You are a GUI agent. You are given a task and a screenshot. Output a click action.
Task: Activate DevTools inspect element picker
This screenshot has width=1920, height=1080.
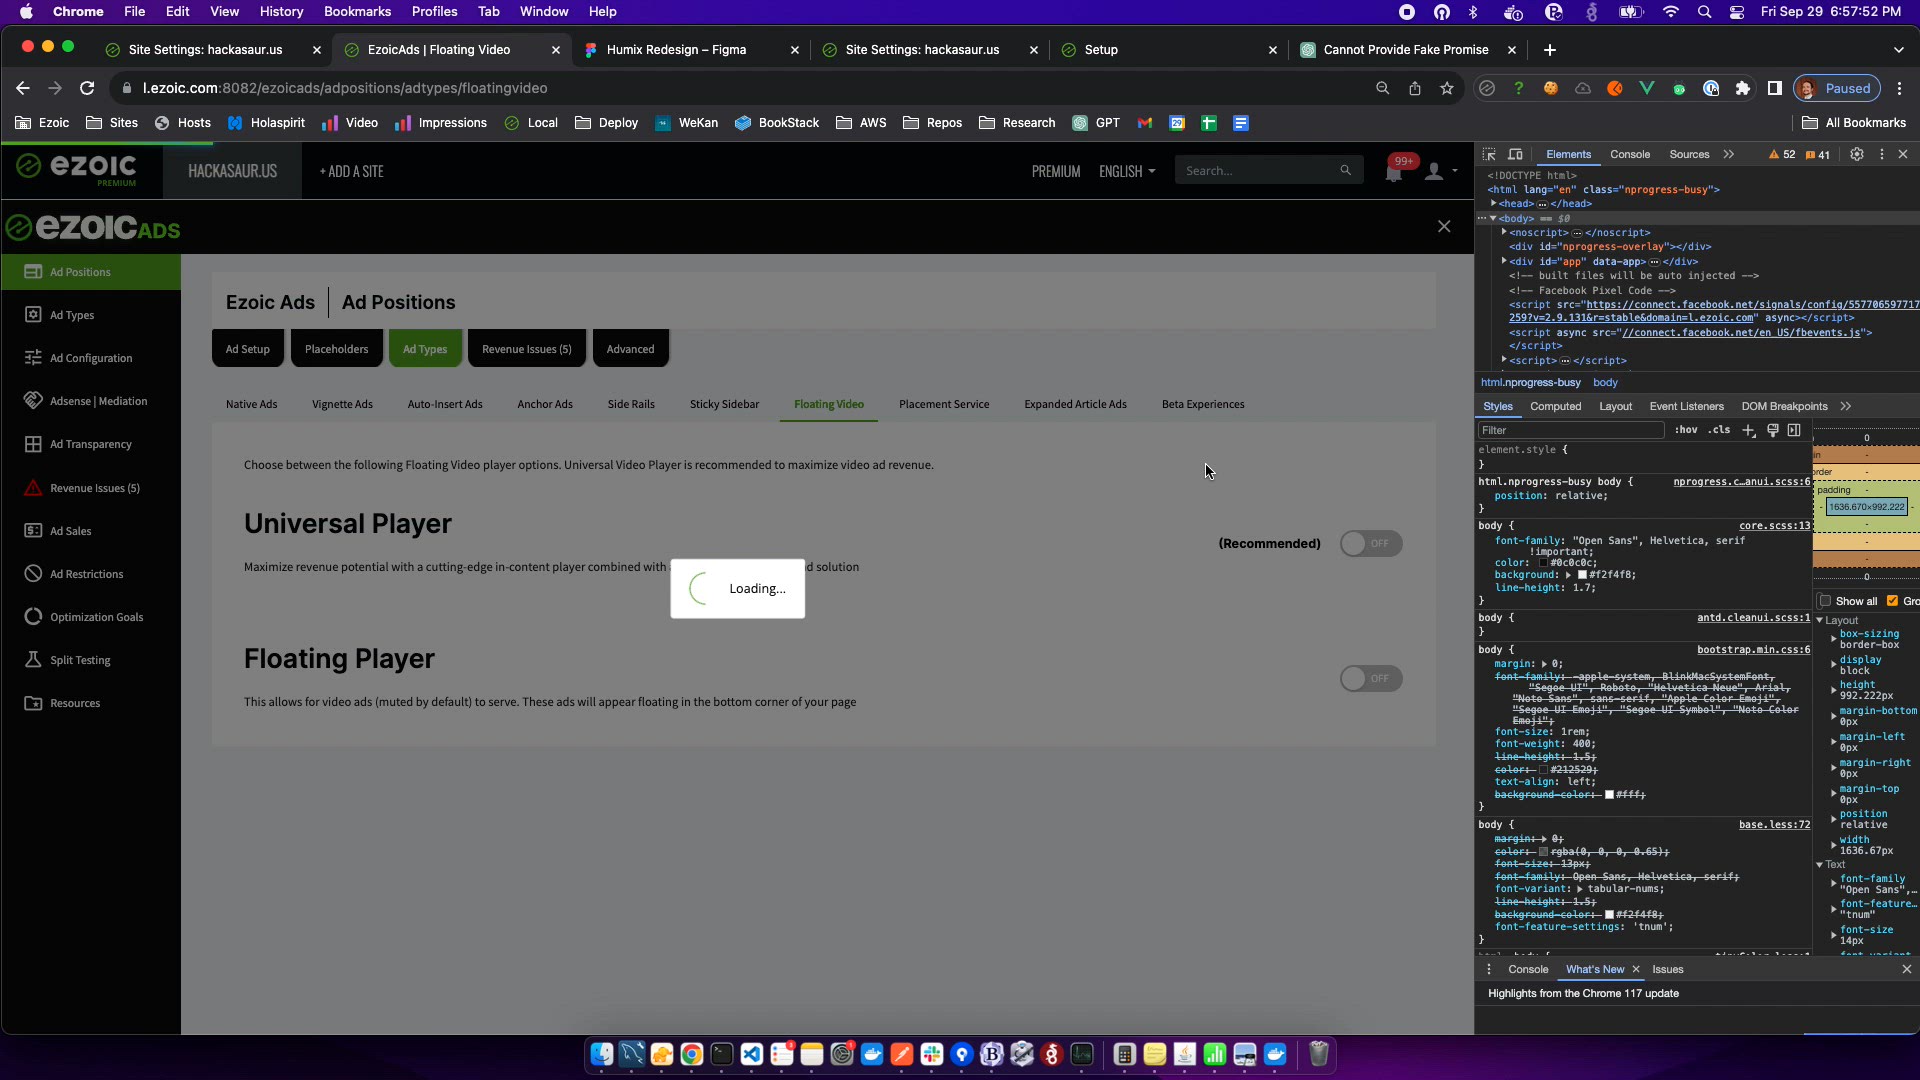pos(1489,154)
